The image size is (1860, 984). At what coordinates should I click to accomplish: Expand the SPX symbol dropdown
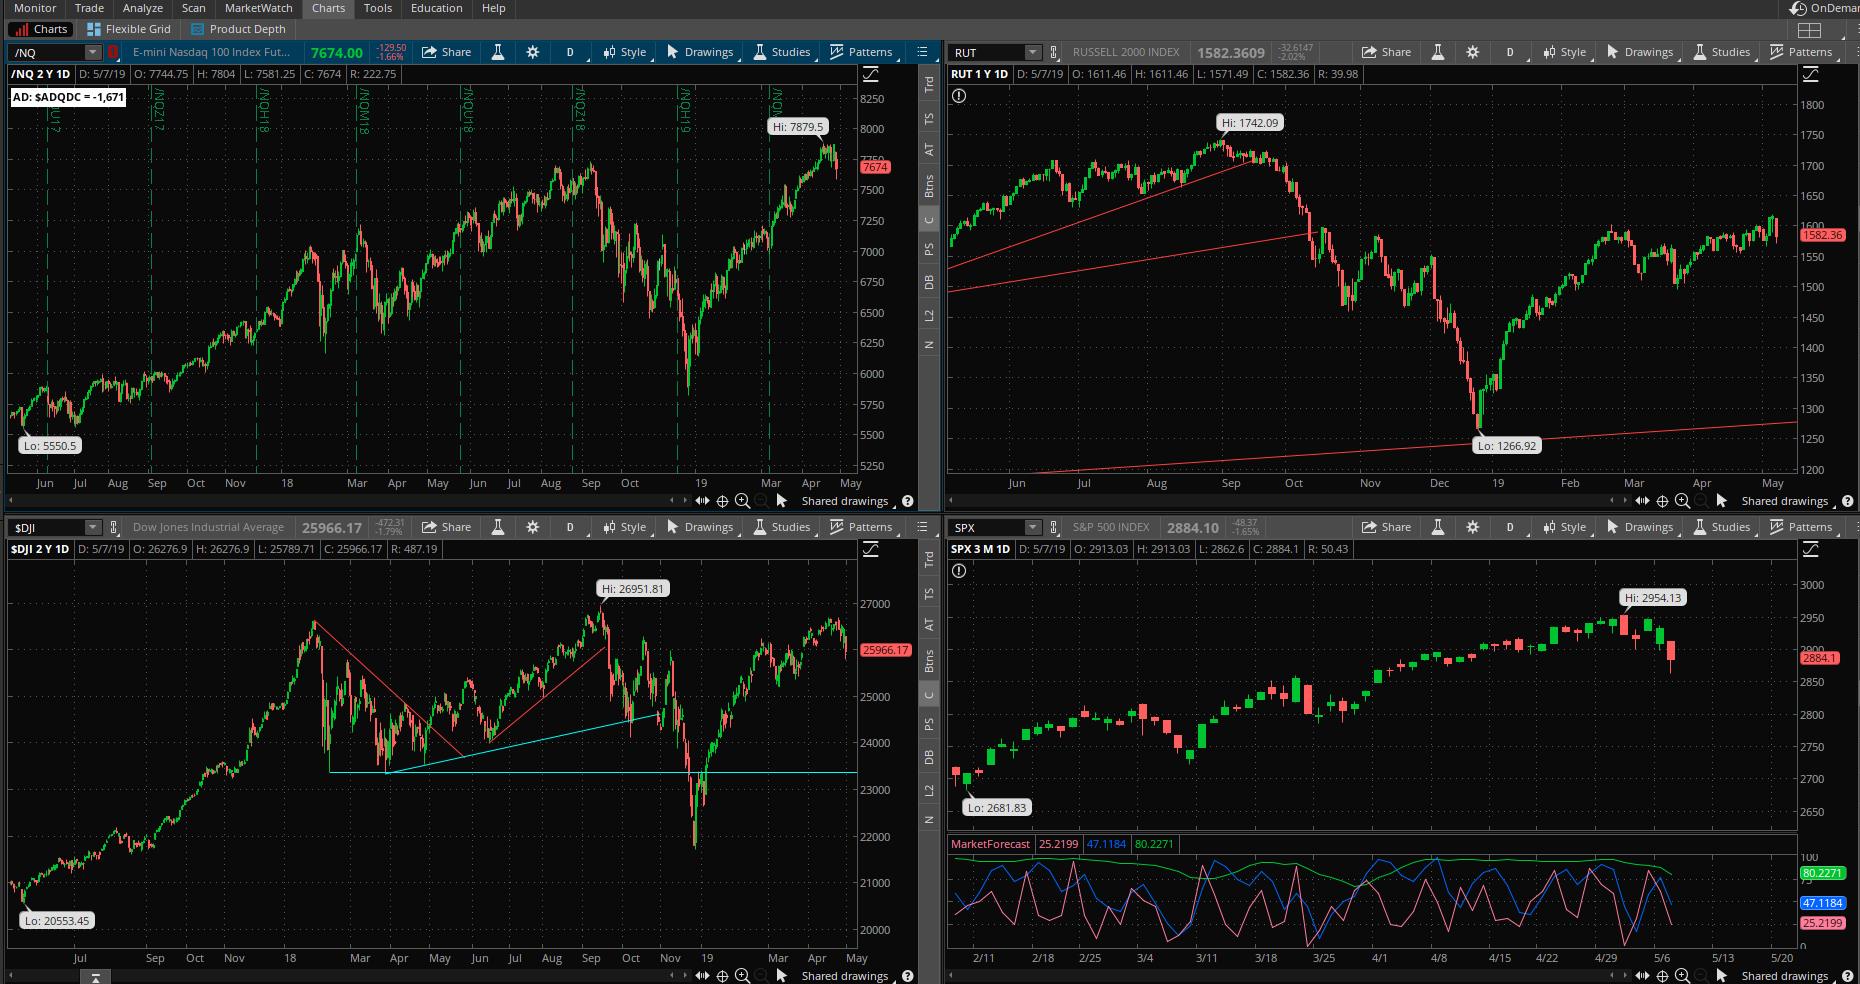click(x=1033, y=527)
